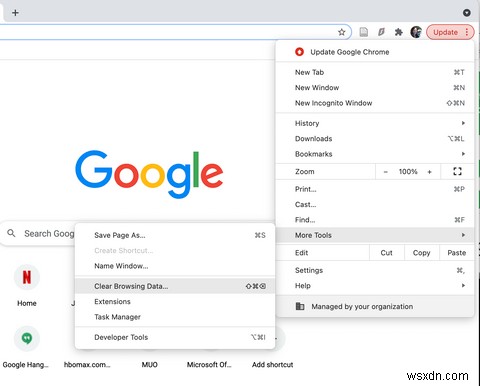Click the search magnifier icon
The height and width of the screenshot is (386, 480).
click(11, 233)
